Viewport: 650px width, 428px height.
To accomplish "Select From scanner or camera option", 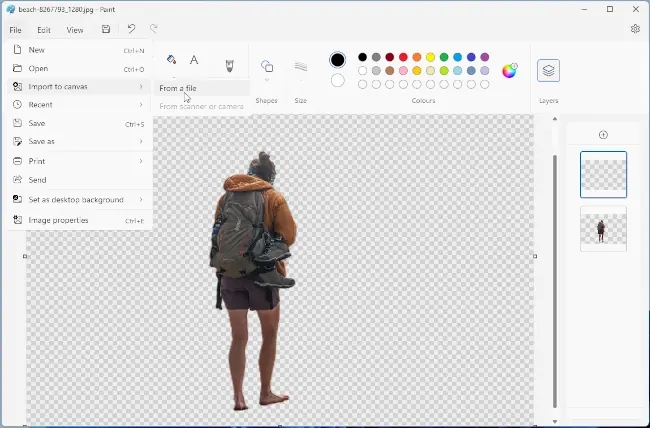I will point(202,107).
